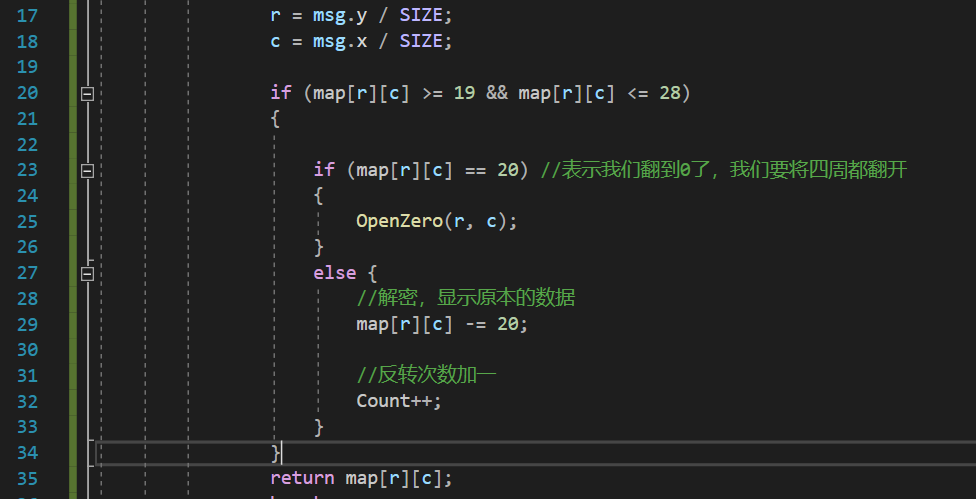
Task: Click the green change marker beside line 29
Action: 73,324
